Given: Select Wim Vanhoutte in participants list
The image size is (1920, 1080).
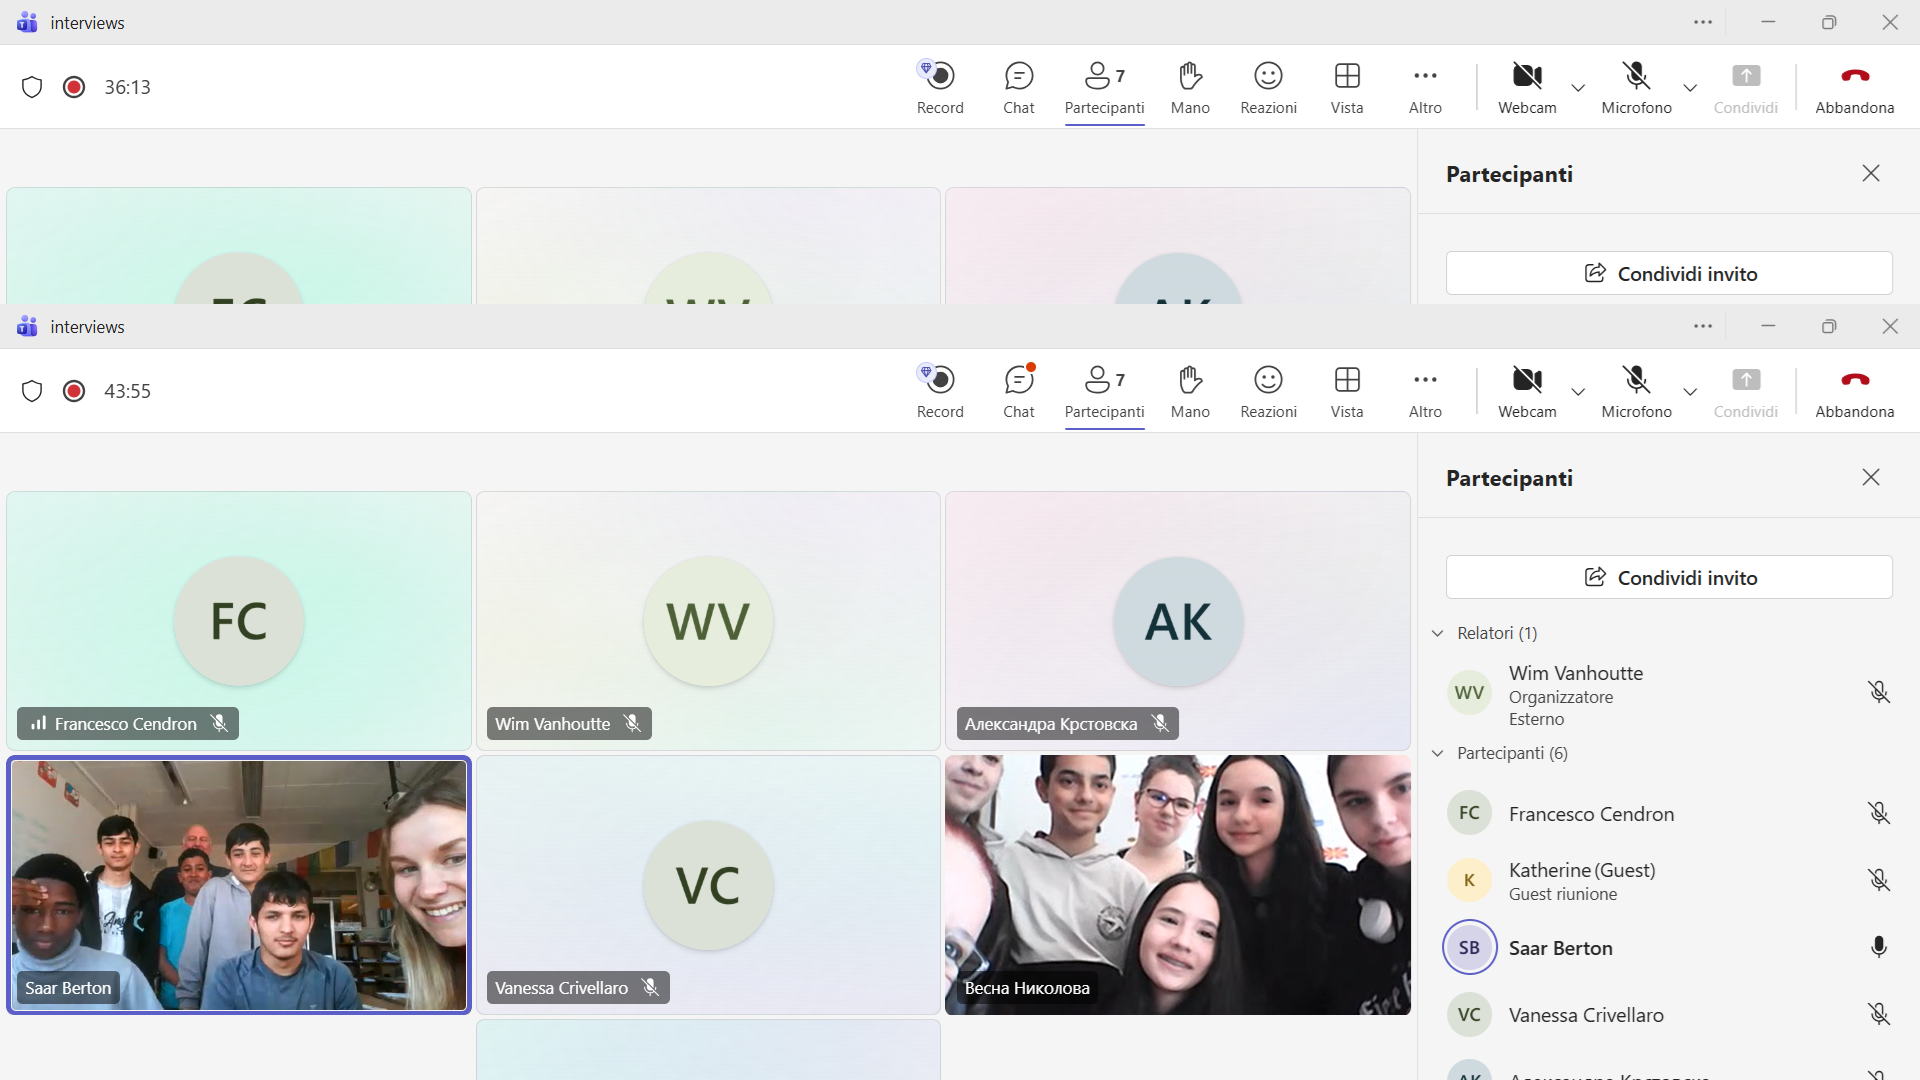Looking at the screenshot, I should [x=1669, y=694].
